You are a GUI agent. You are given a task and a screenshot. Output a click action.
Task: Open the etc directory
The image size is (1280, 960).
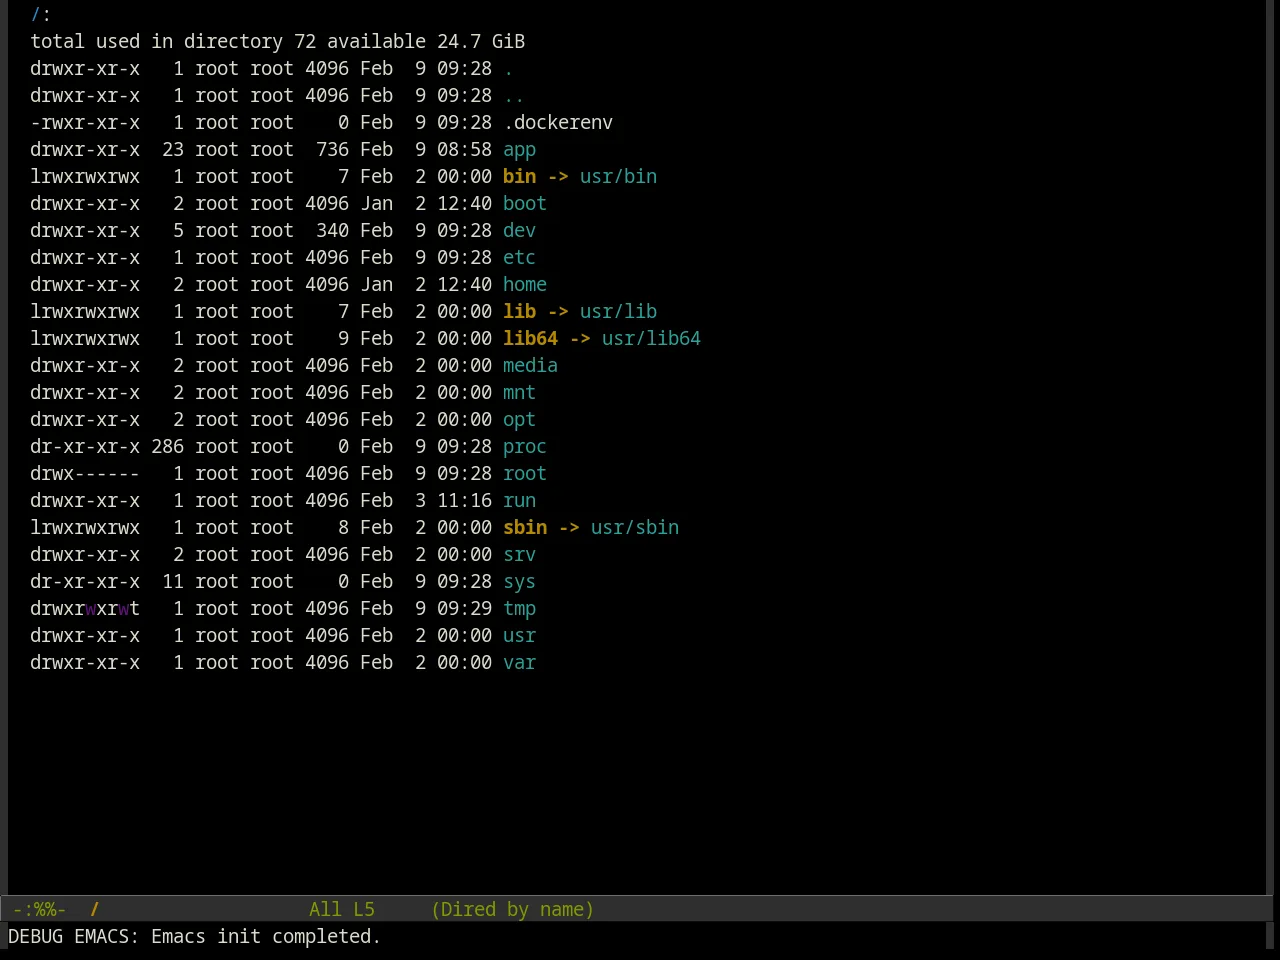tap(519, 257)
